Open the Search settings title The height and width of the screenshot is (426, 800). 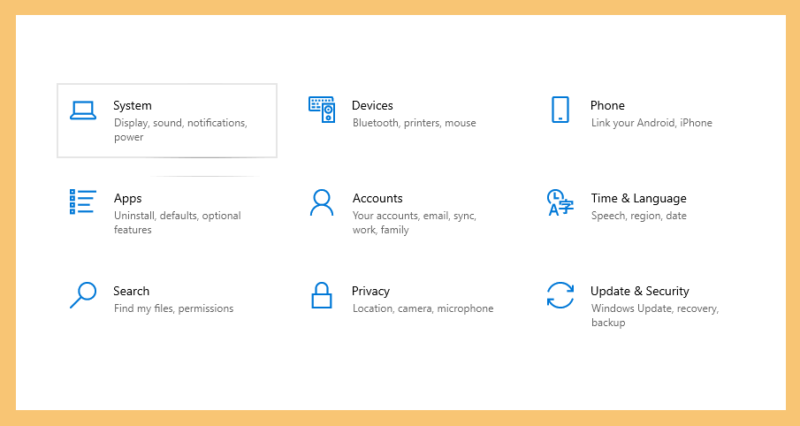(x=131, y=291)
